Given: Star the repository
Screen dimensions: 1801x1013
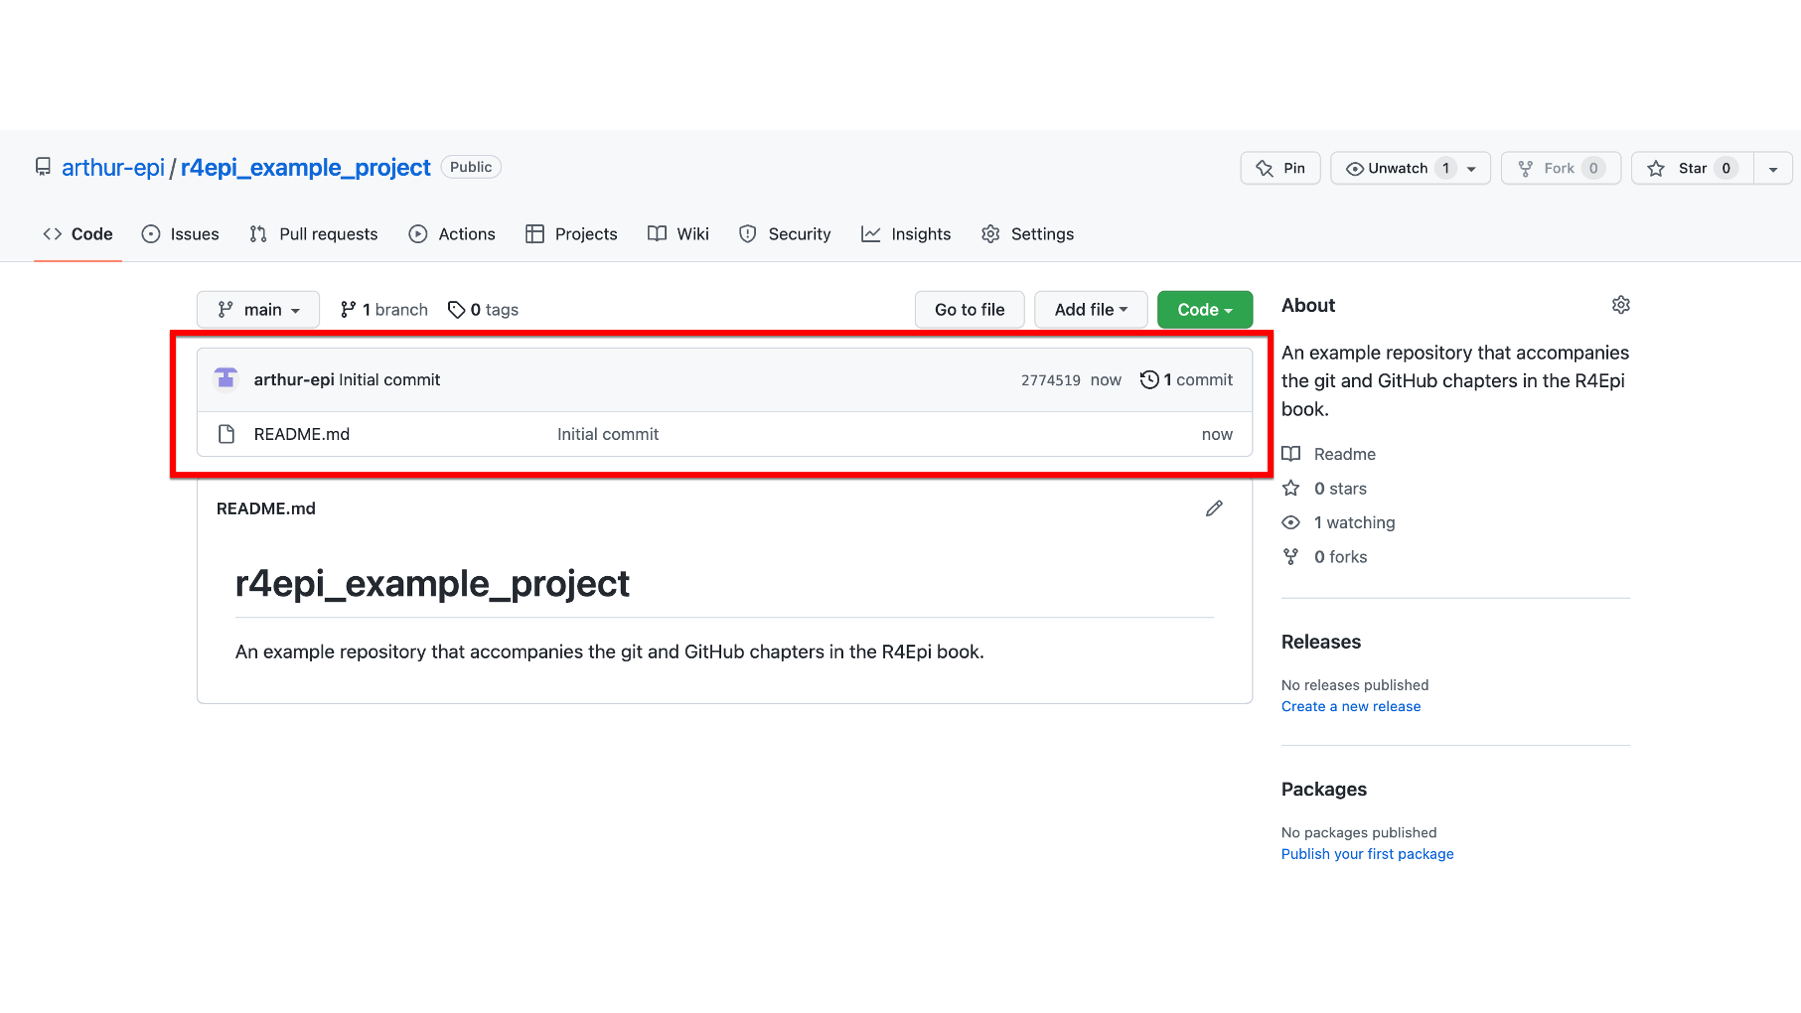Looking at the screenshot, I should tap(1692, 168).
